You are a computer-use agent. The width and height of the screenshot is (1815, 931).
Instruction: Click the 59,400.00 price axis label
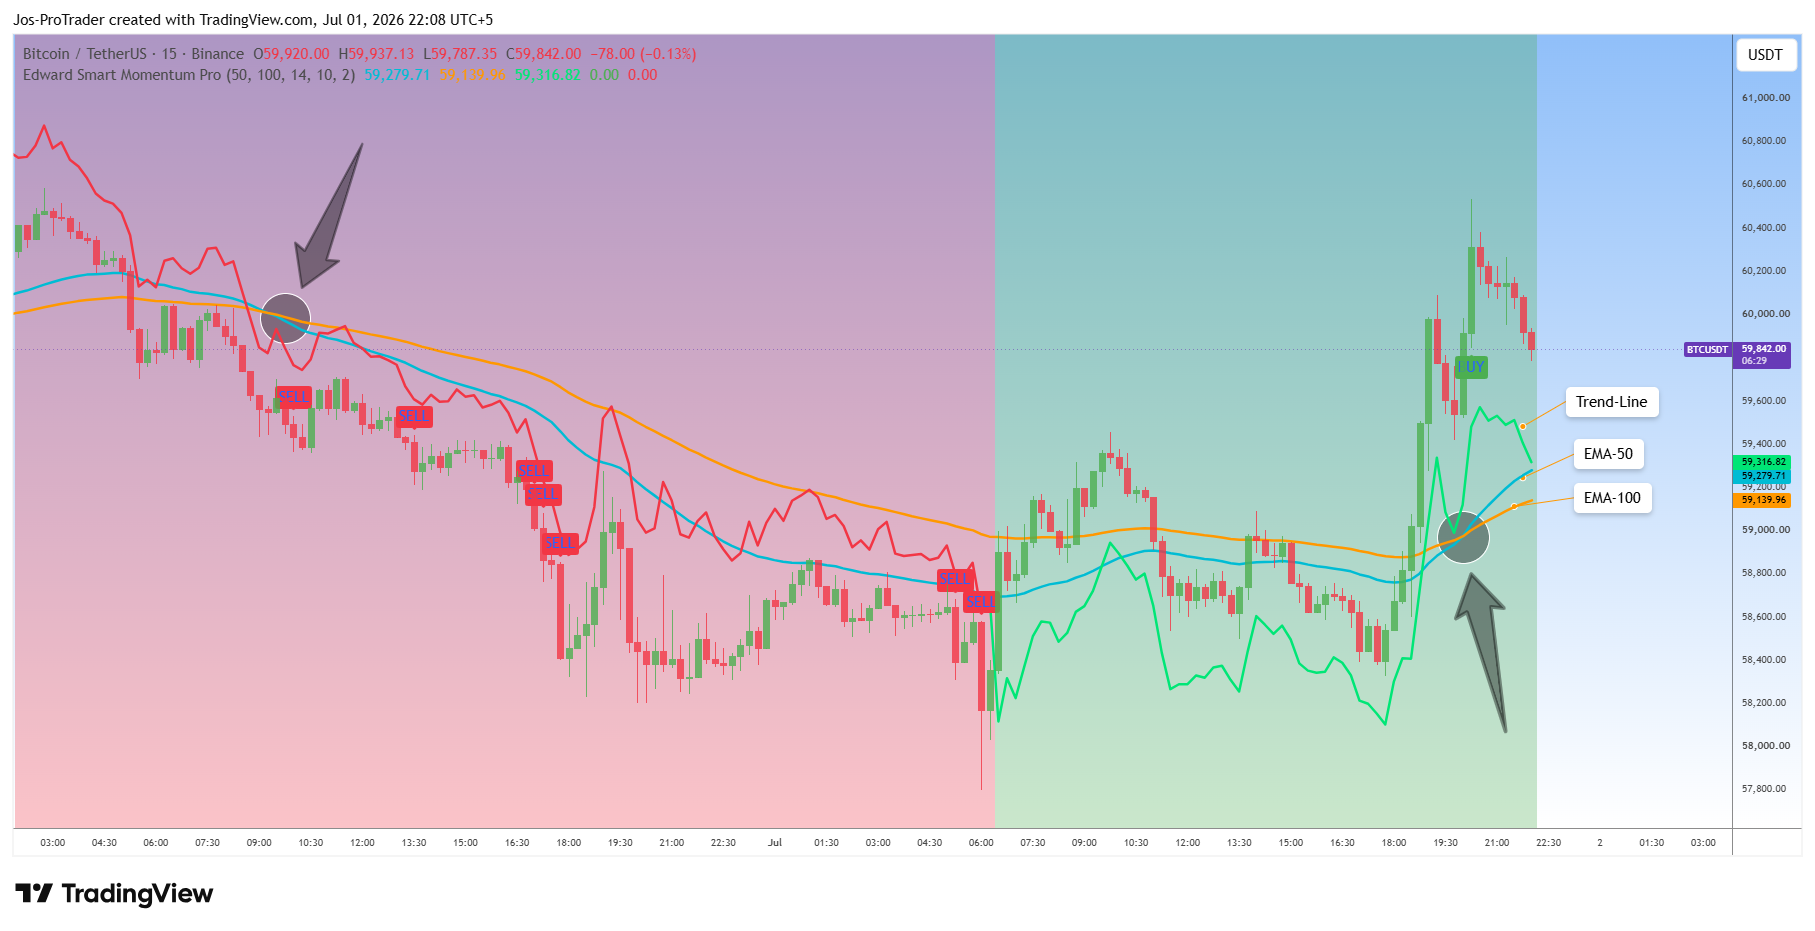(1765, 444)
